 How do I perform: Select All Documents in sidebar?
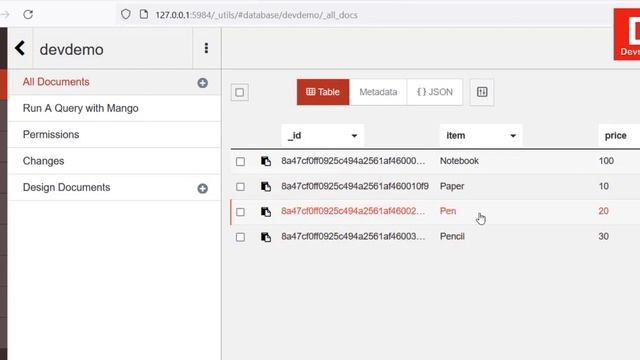click(x=56, y=82)
